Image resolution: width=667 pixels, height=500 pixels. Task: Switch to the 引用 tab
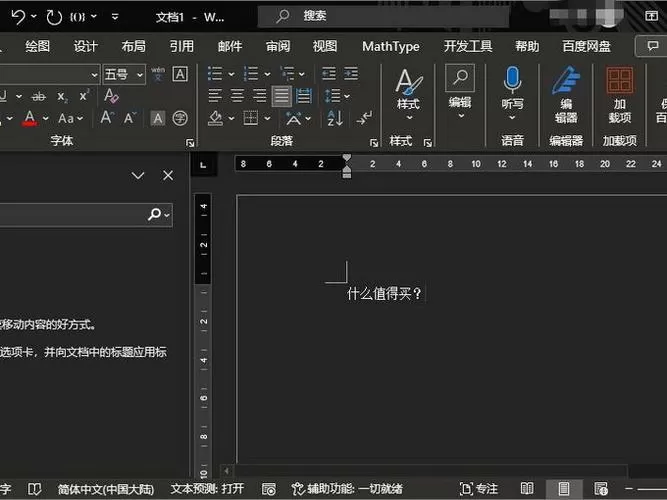182,46
